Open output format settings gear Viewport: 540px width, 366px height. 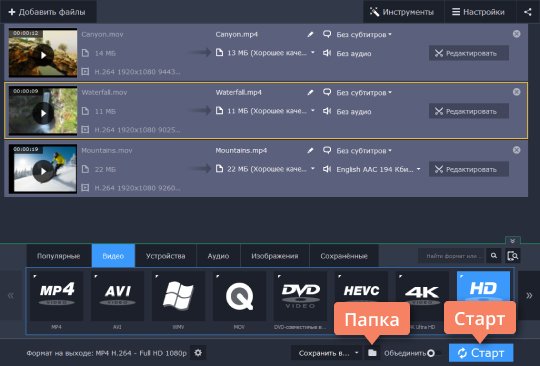pyautogui.click(x=198, y=353)
